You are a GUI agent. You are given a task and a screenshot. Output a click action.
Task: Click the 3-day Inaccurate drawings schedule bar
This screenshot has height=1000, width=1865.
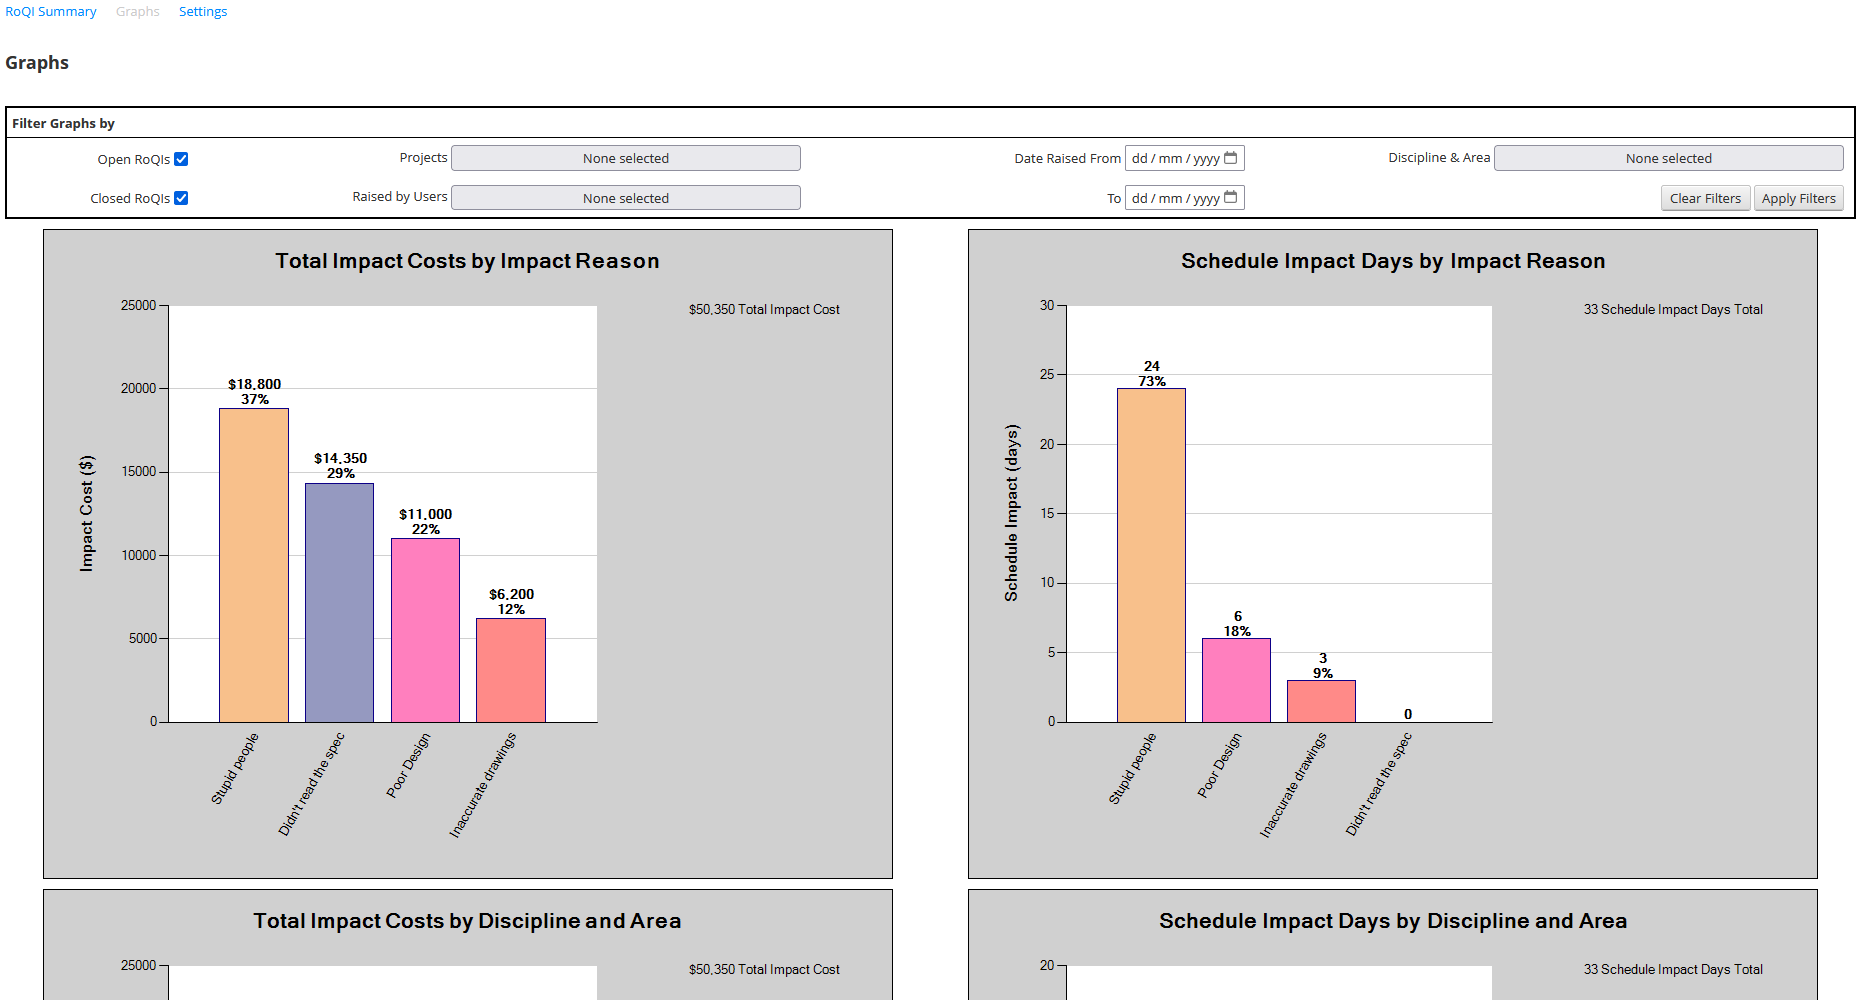(x=1322, y=700)
